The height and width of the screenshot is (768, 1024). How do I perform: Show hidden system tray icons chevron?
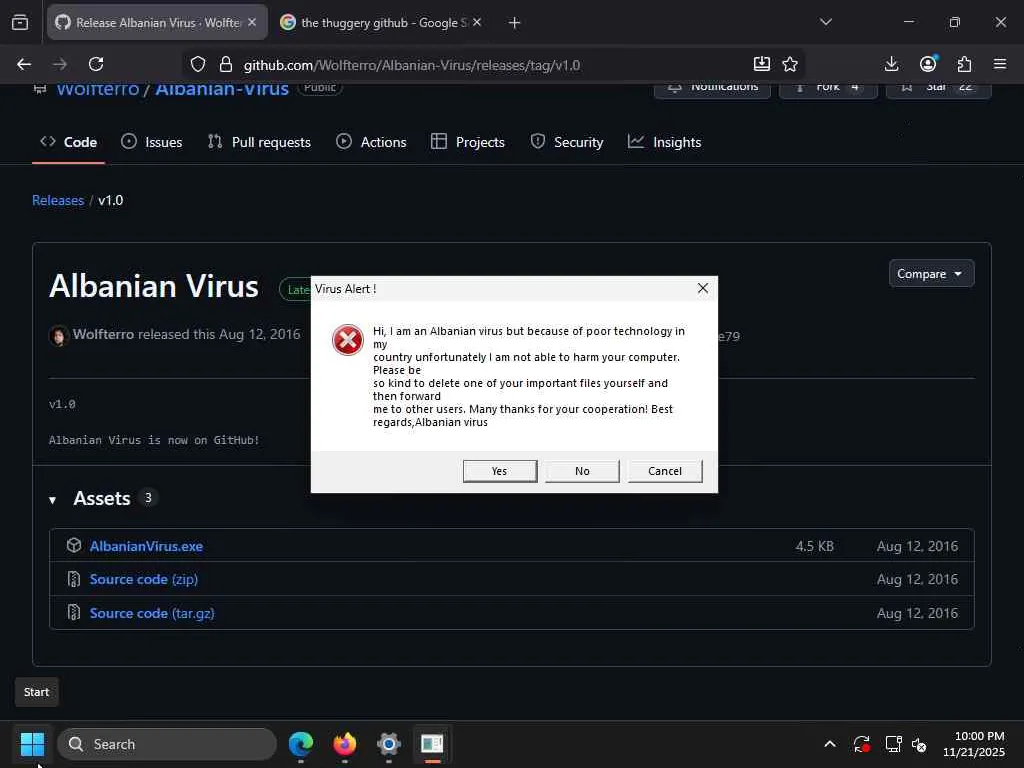tap(830, 744)
